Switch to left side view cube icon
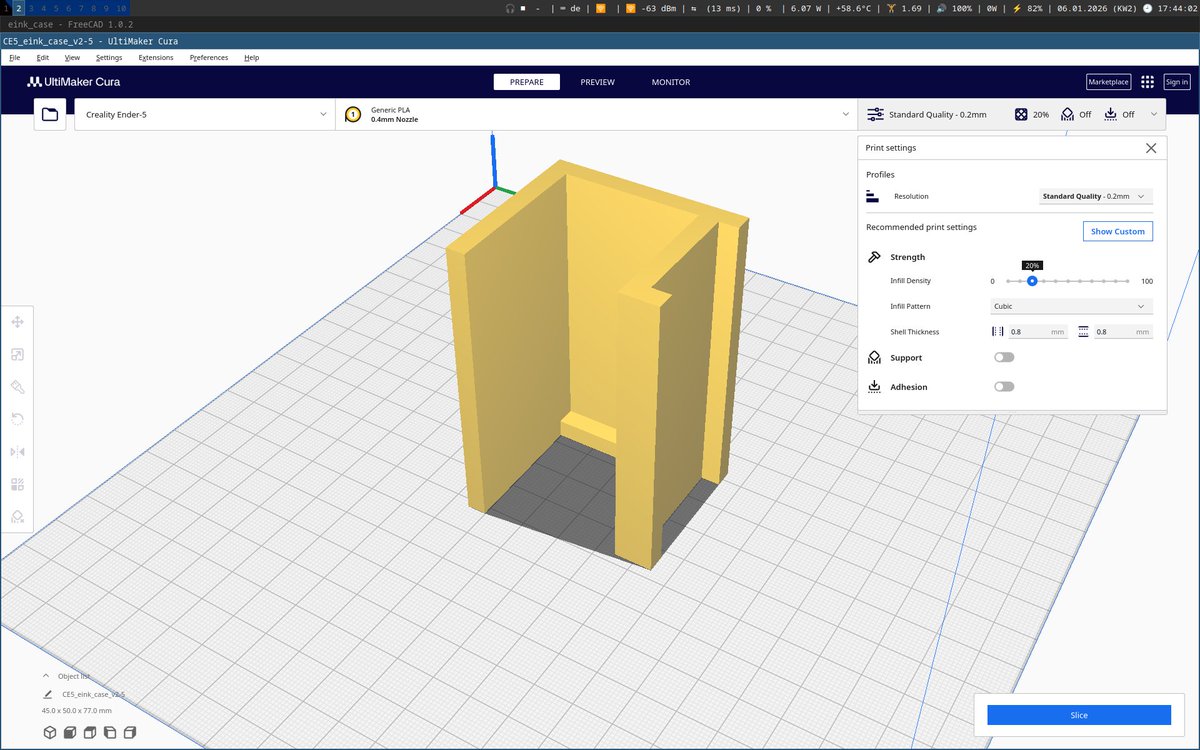This screenshot has height=750, width=1200. point(109,733)
